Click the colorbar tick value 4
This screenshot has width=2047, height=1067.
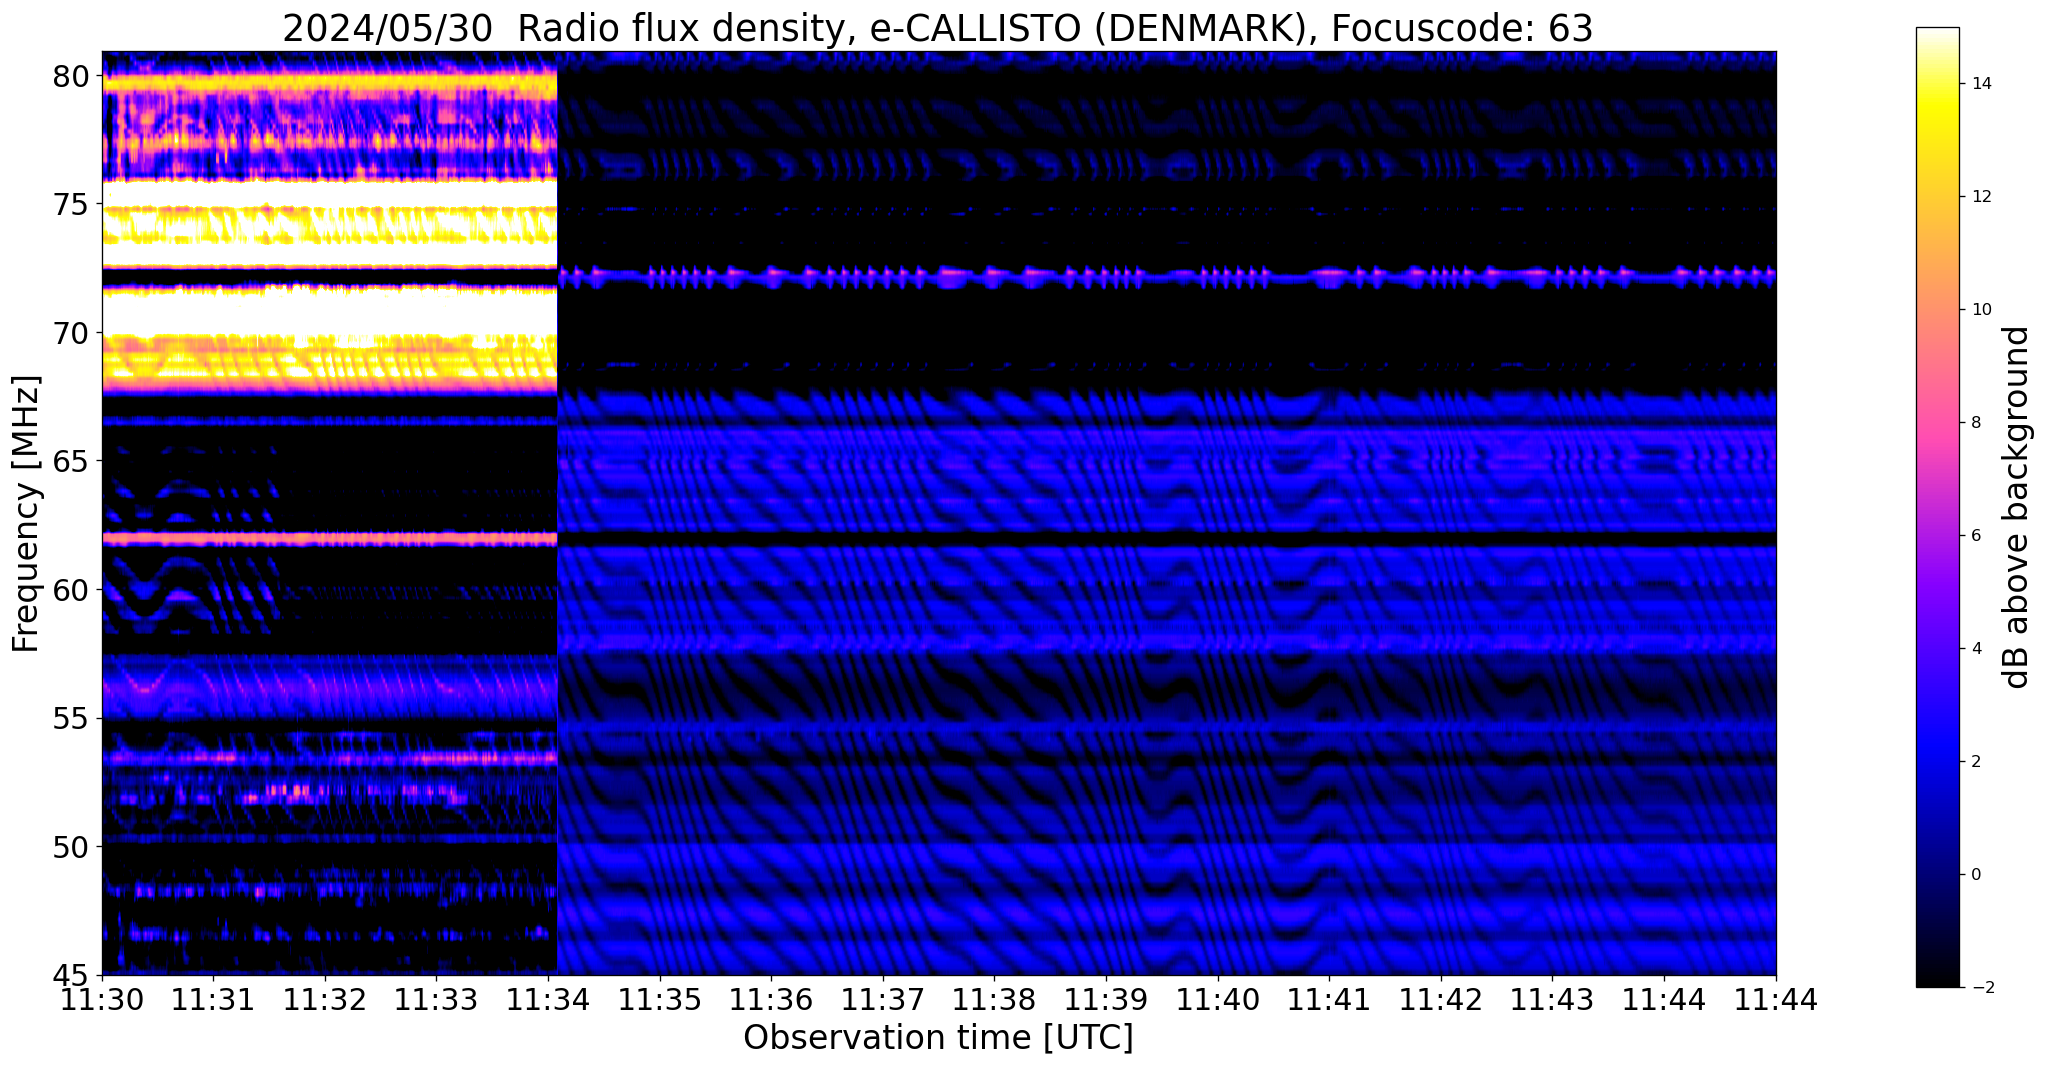point(1974,649)
